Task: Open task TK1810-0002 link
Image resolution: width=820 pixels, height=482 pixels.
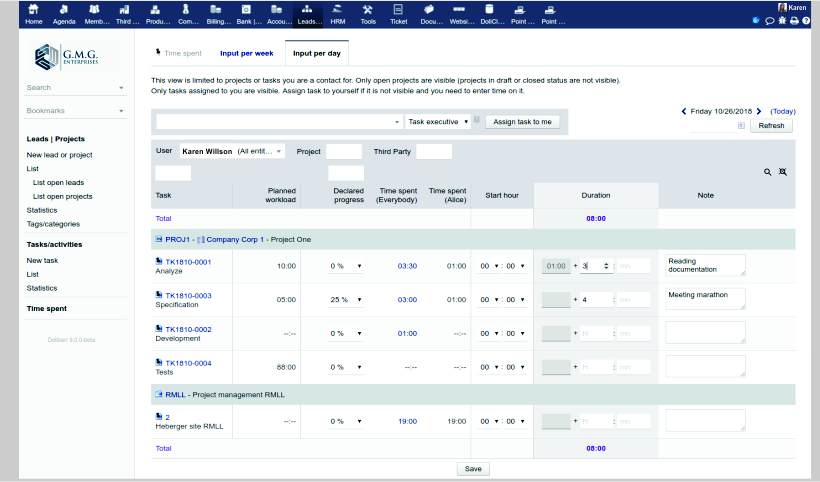Action: point(187,329)
